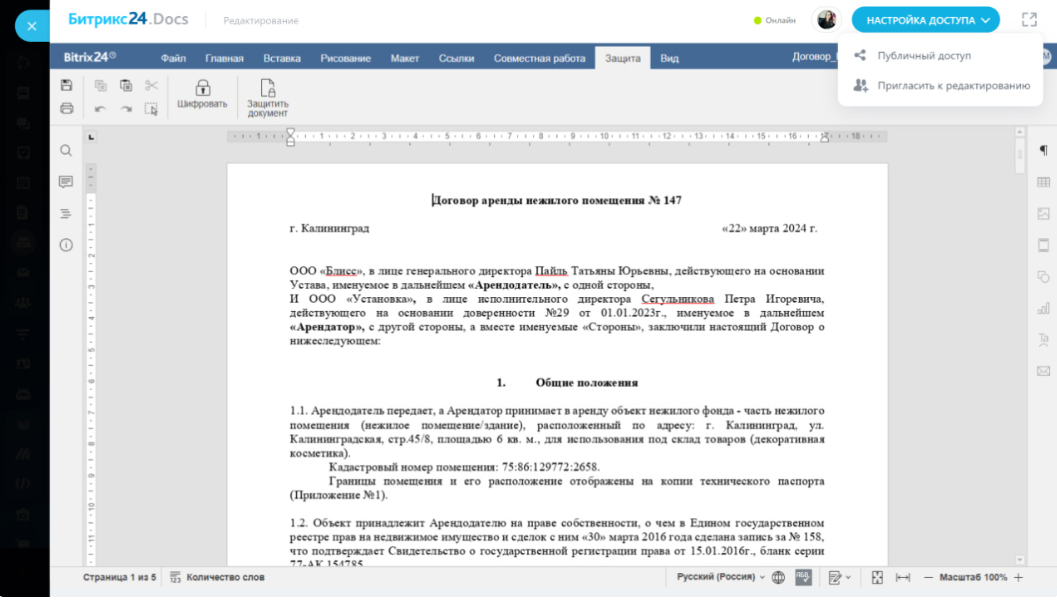
Task: Save the document with the floppy disk icon
Action: 66,86
